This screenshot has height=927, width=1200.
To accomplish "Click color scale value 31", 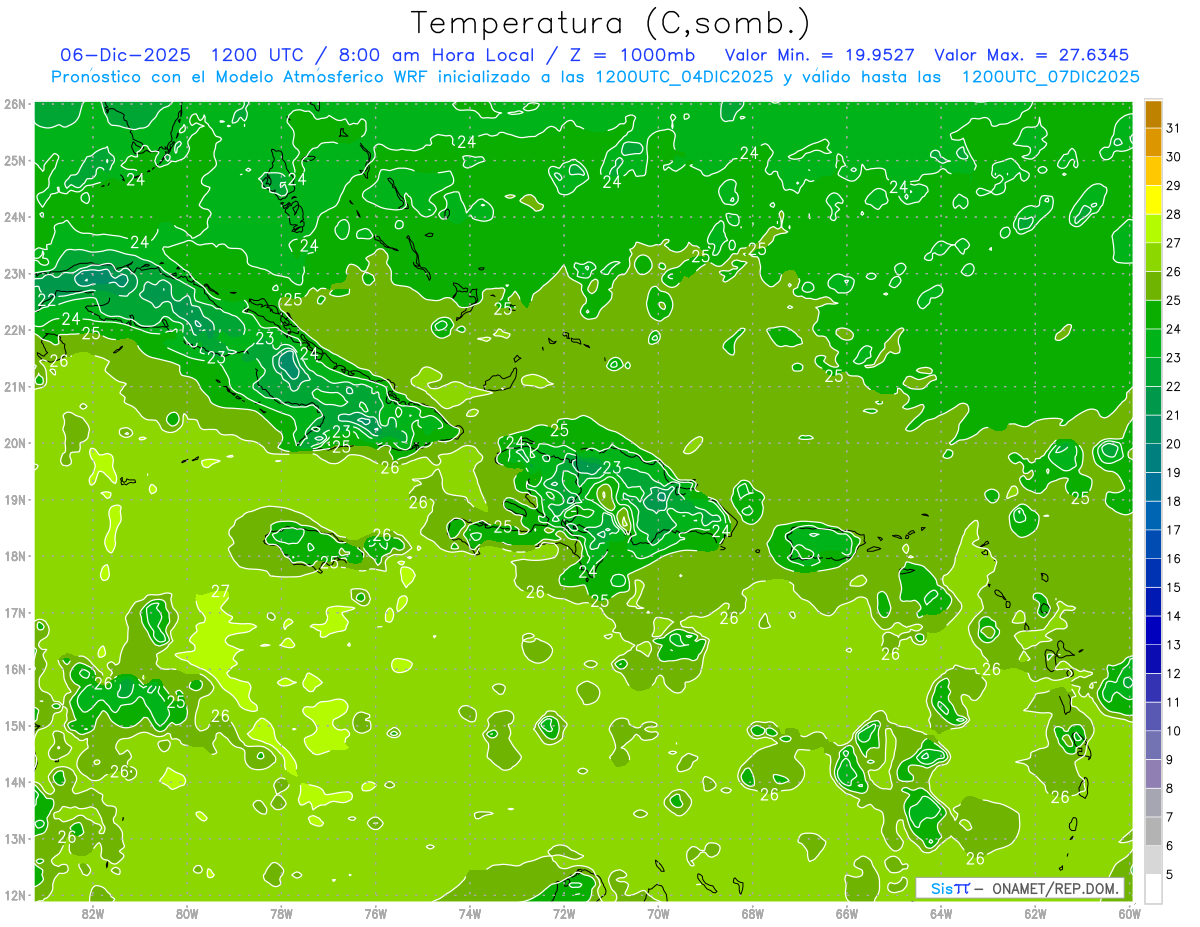I will pyautogui.click(x=1173, y=128).
